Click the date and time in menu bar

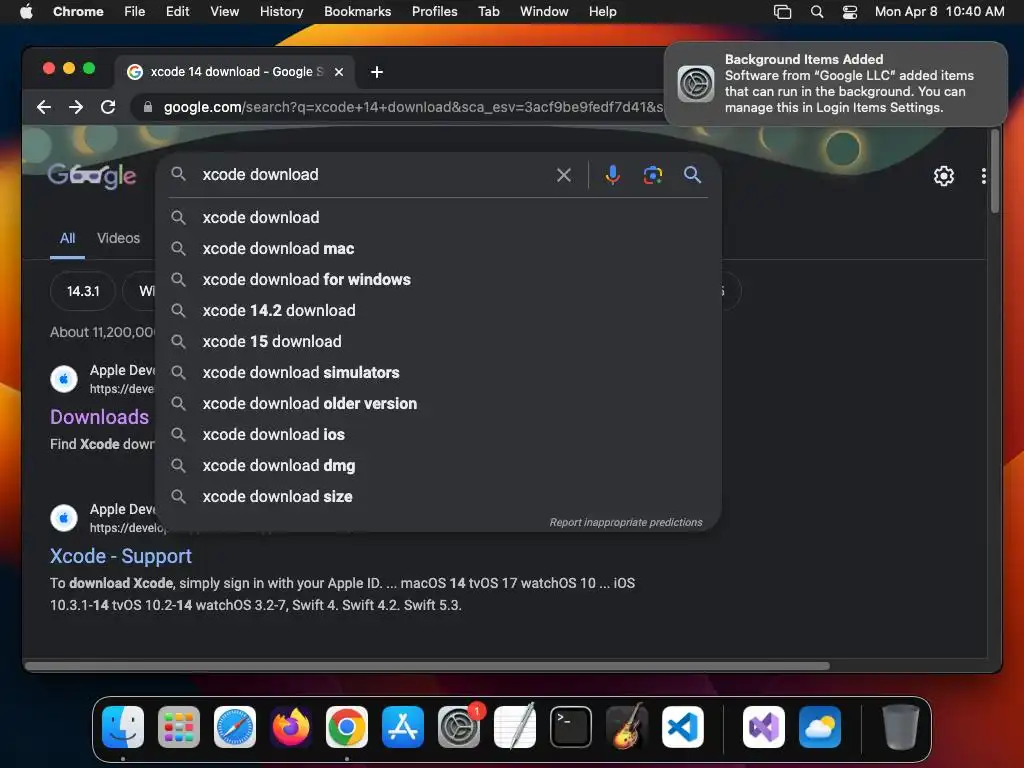939,12
